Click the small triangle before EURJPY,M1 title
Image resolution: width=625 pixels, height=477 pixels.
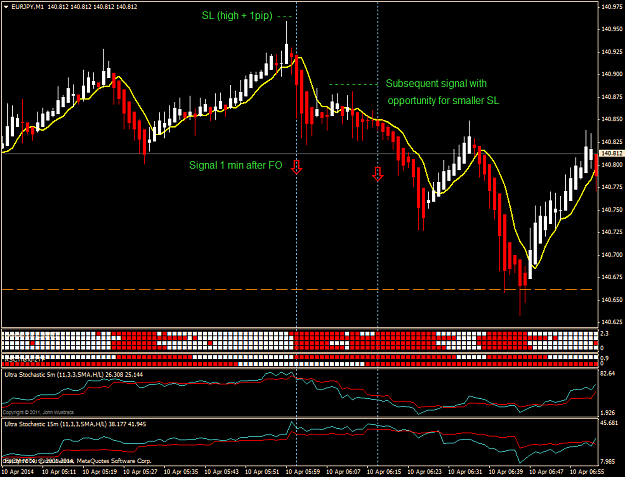[6, 7]
